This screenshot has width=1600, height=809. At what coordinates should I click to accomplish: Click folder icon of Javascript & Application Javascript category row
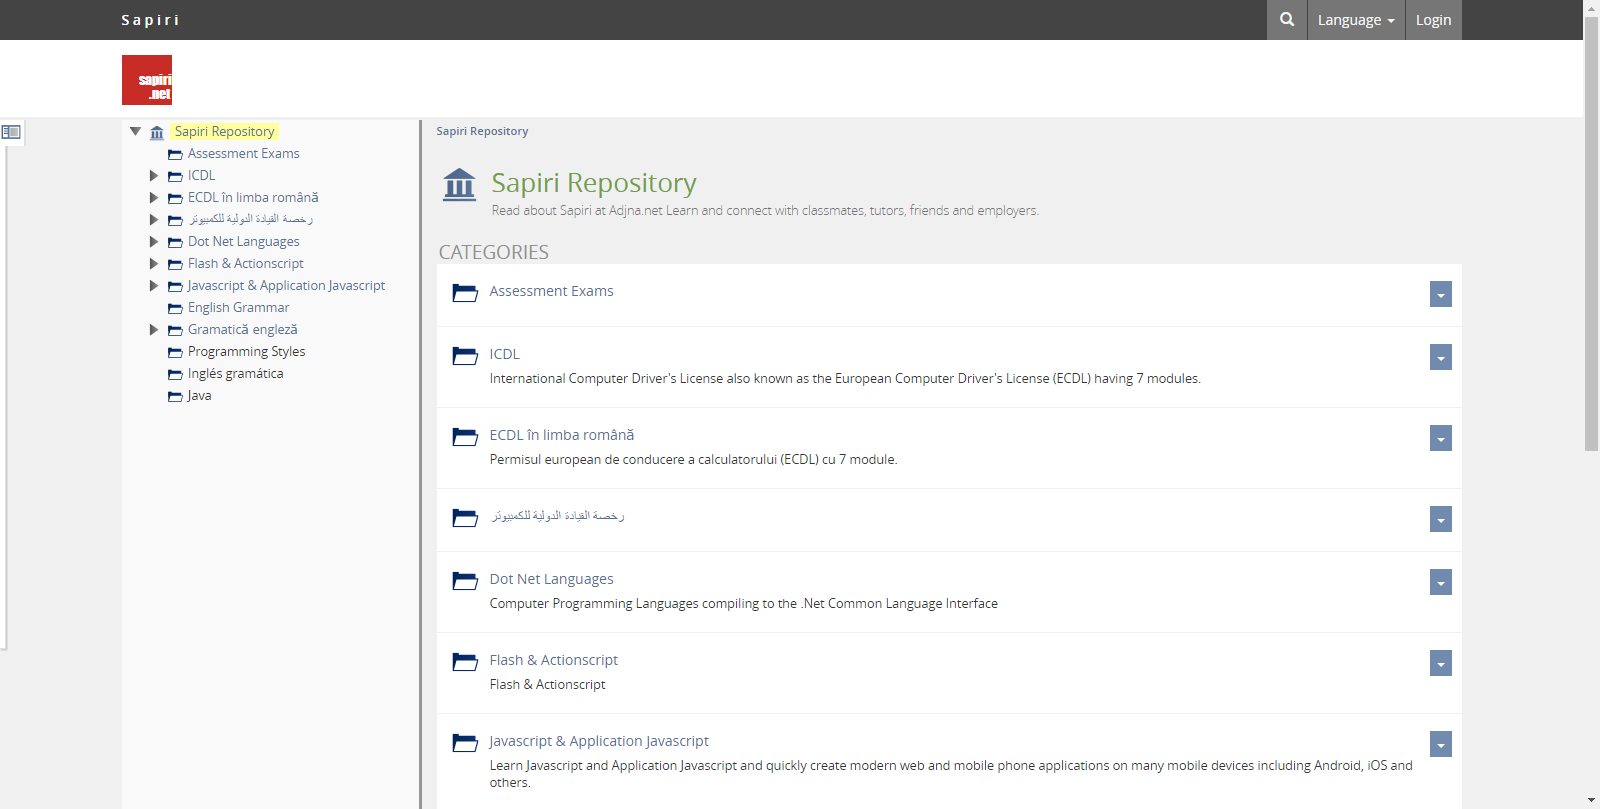pos(465,742)
